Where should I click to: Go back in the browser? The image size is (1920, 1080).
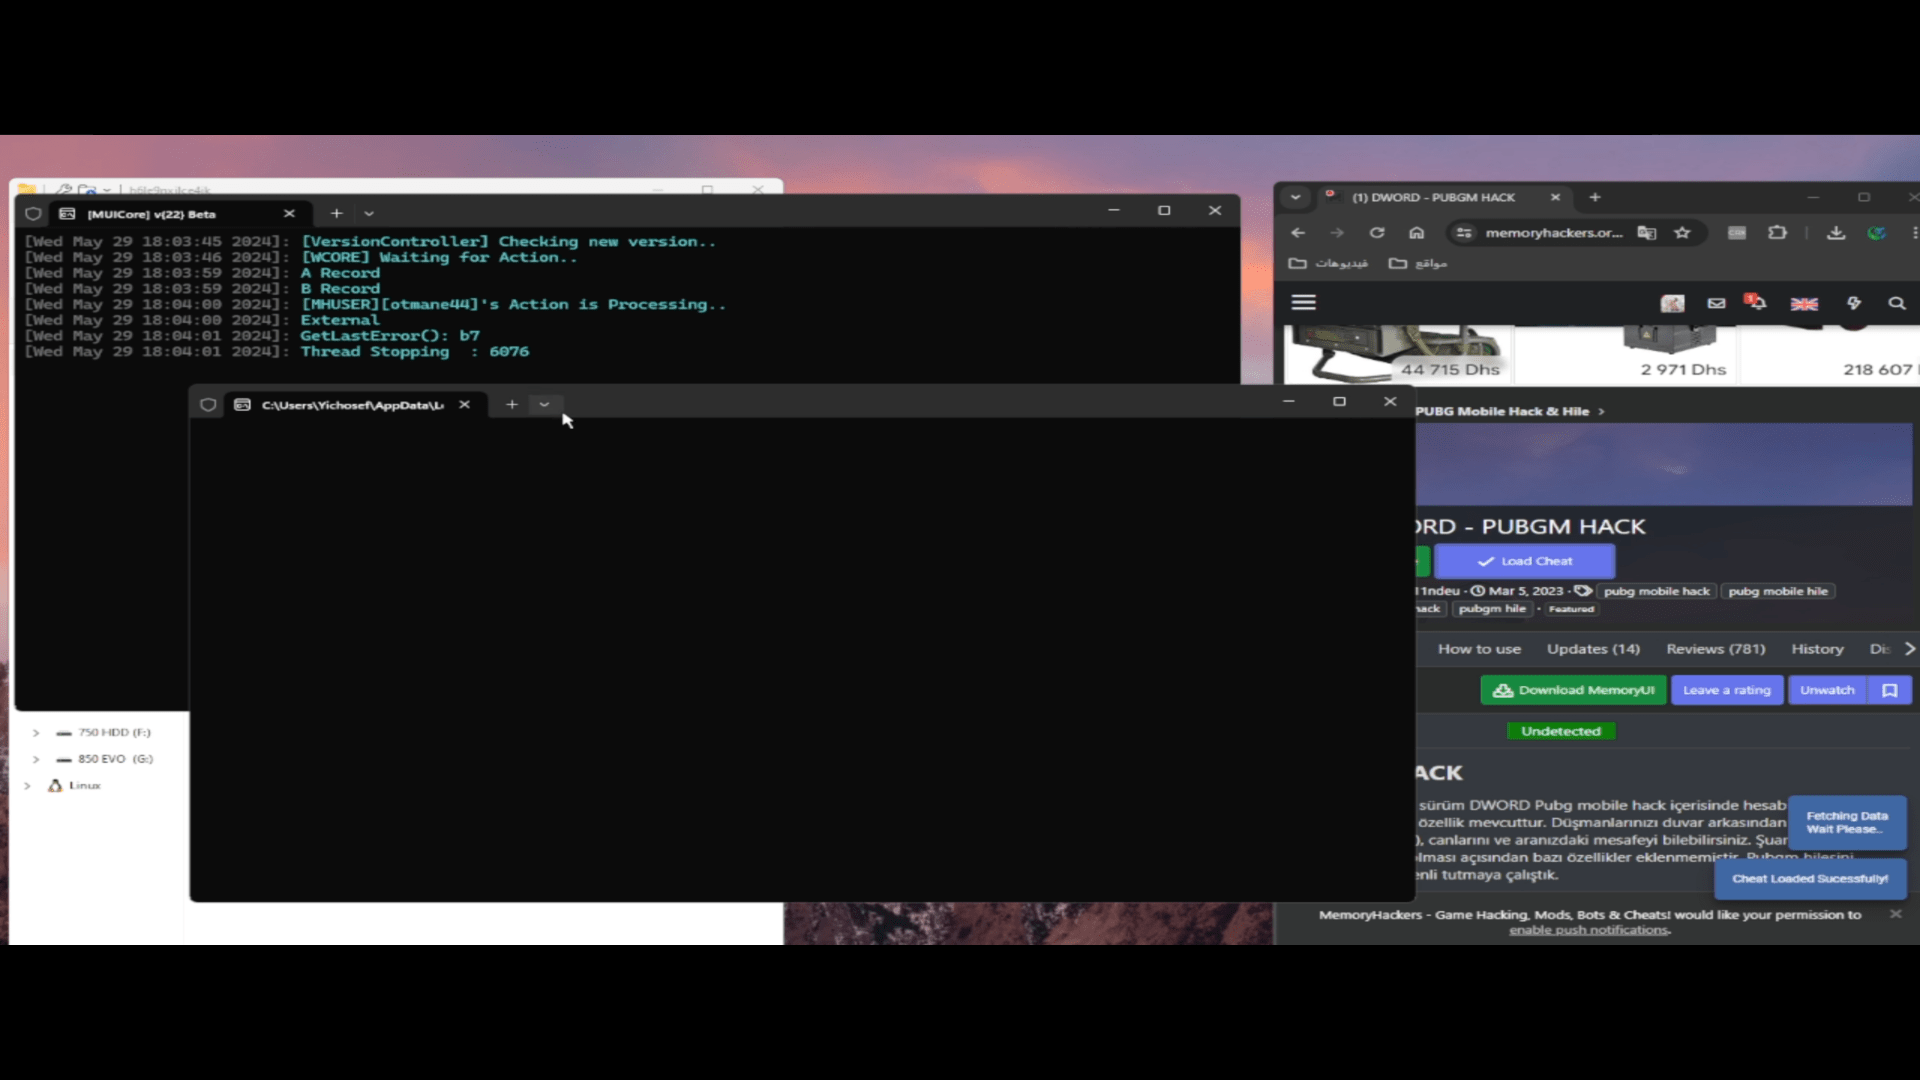(x=1298, y=233)
